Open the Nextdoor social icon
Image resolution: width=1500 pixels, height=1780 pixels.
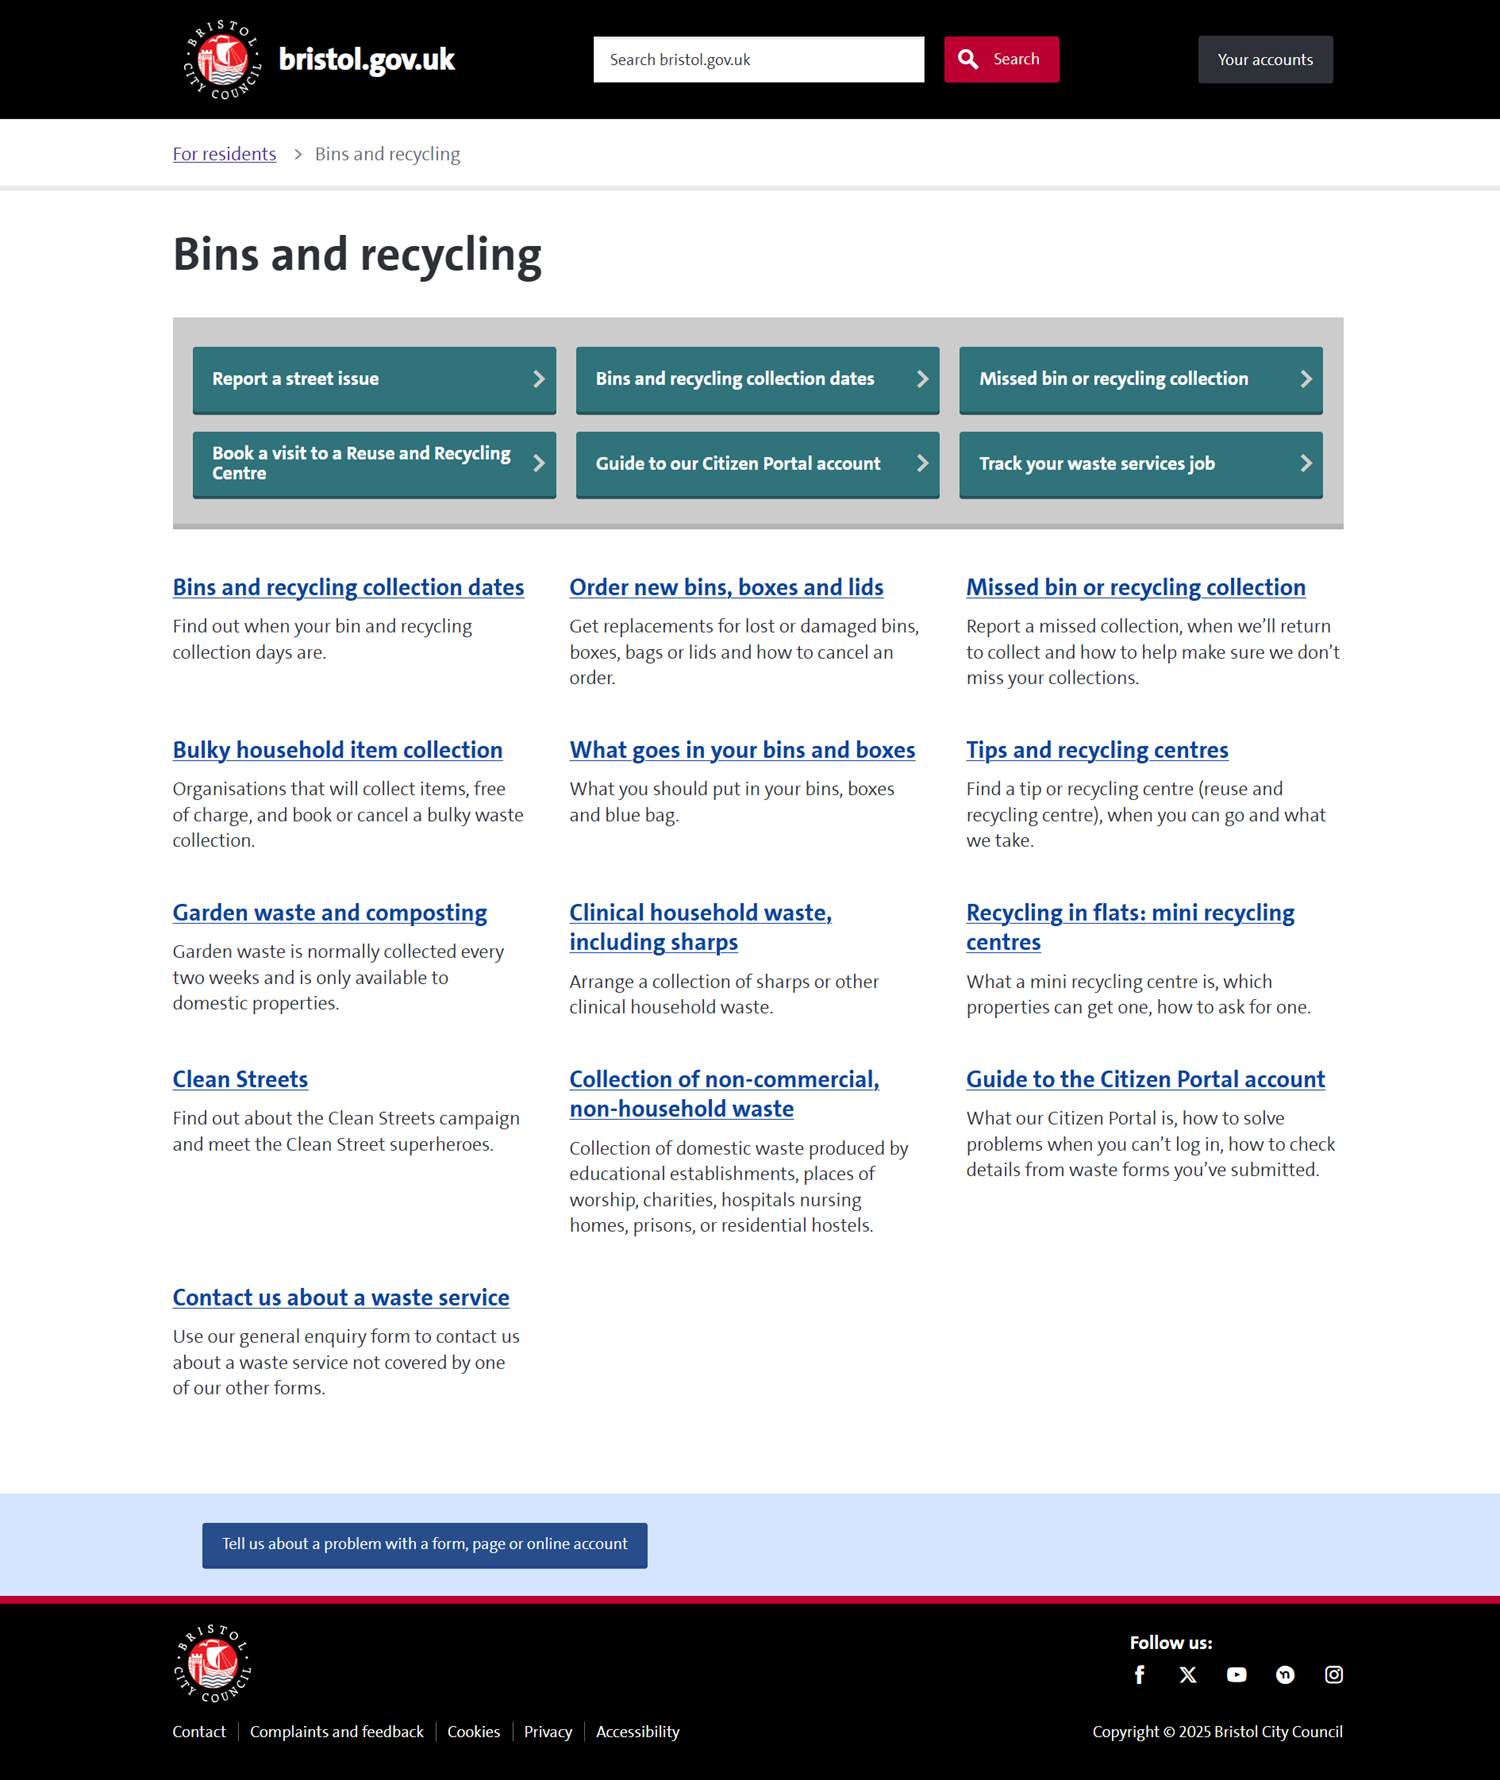pyautogui.click(x=1285, y=1674)
